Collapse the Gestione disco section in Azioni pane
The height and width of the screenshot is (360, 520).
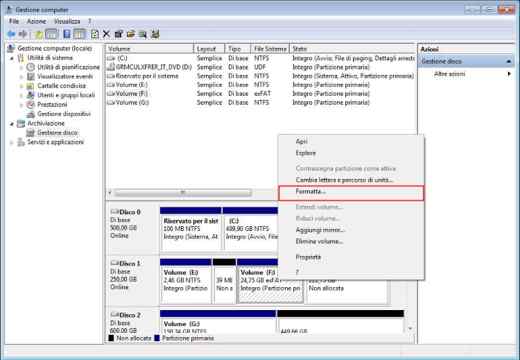tap(509, 61)
